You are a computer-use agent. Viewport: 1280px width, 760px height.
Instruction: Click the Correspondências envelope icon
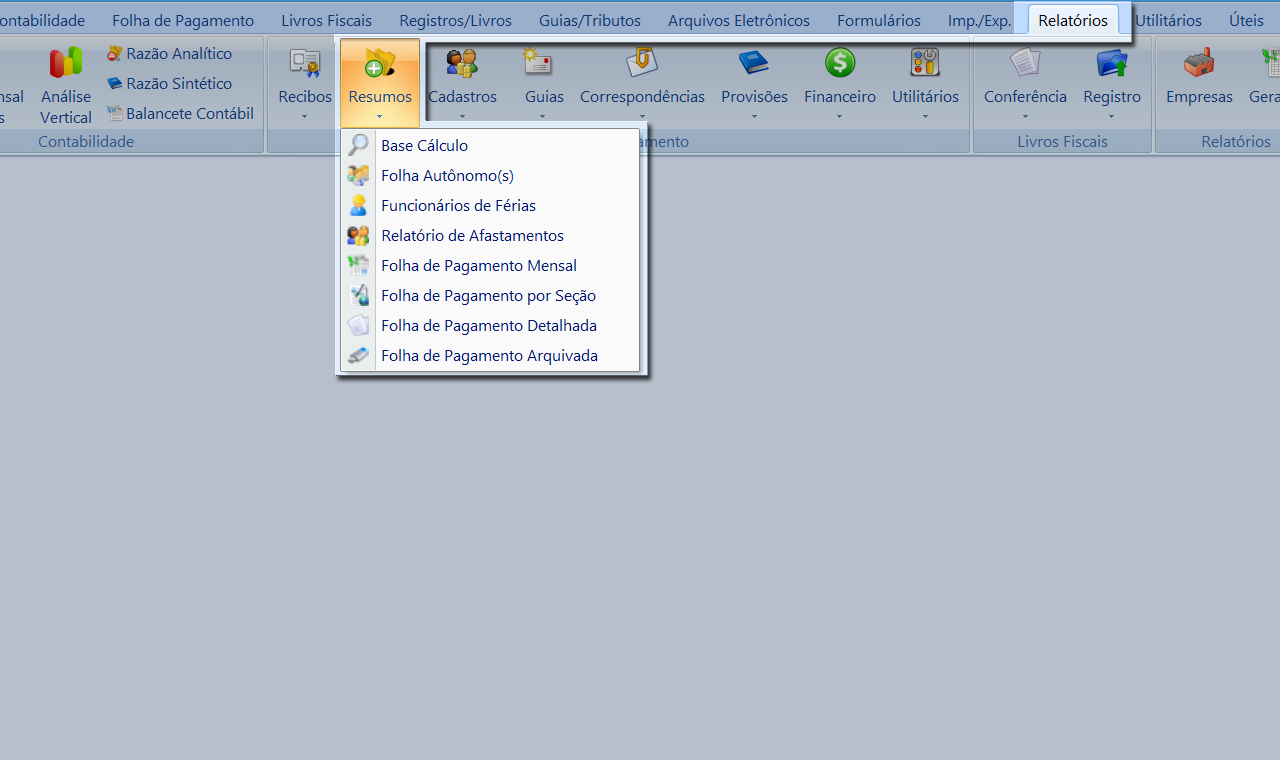(x=642, y=63)
